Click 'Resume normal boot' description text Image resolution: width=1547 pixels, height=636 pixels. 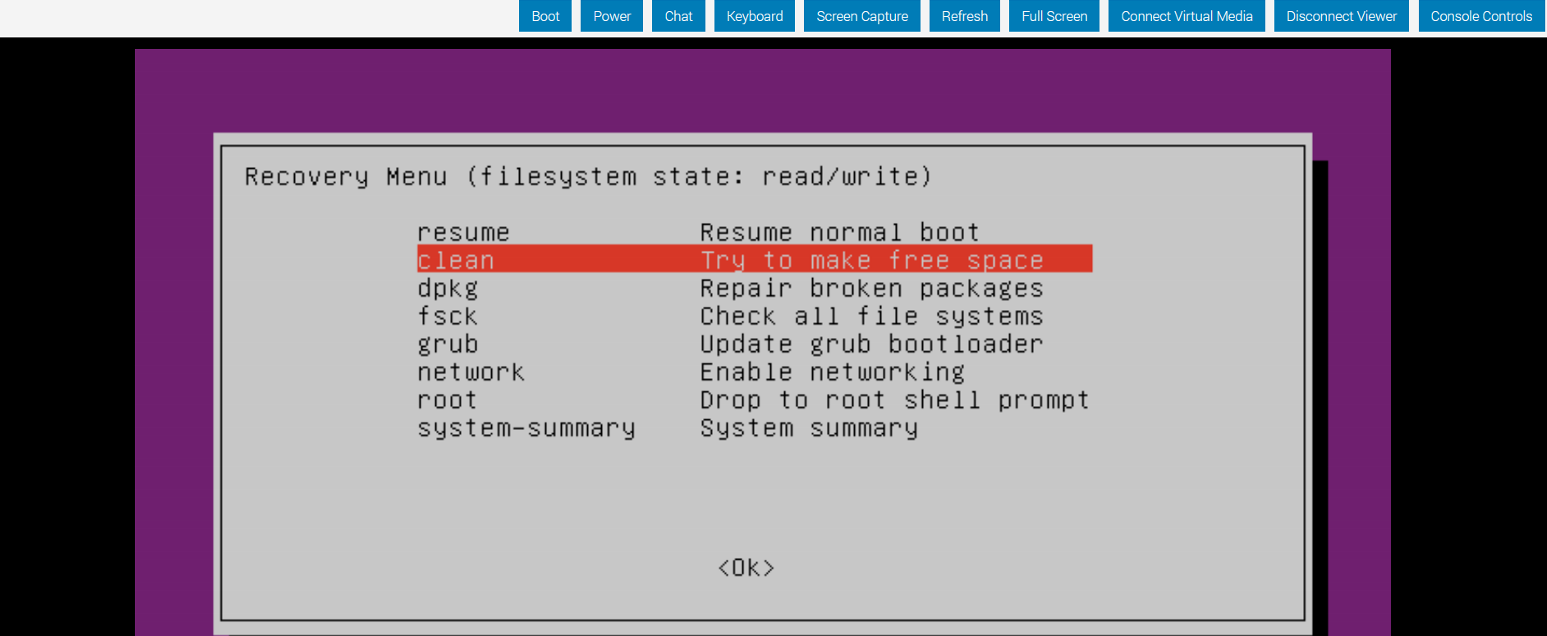click(x=840, y=232)
